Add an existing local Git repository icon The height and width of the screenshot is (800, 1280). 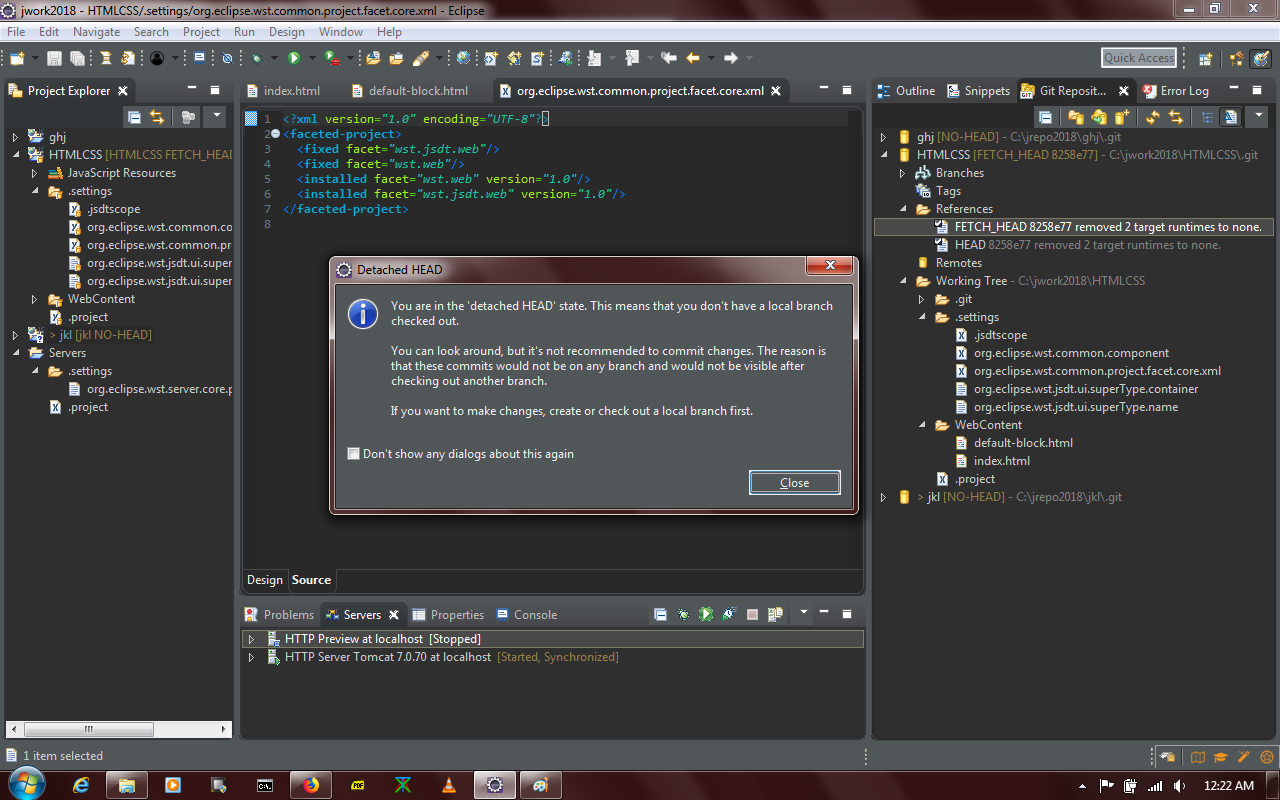pyautogui.click(x=1076, y=118)
